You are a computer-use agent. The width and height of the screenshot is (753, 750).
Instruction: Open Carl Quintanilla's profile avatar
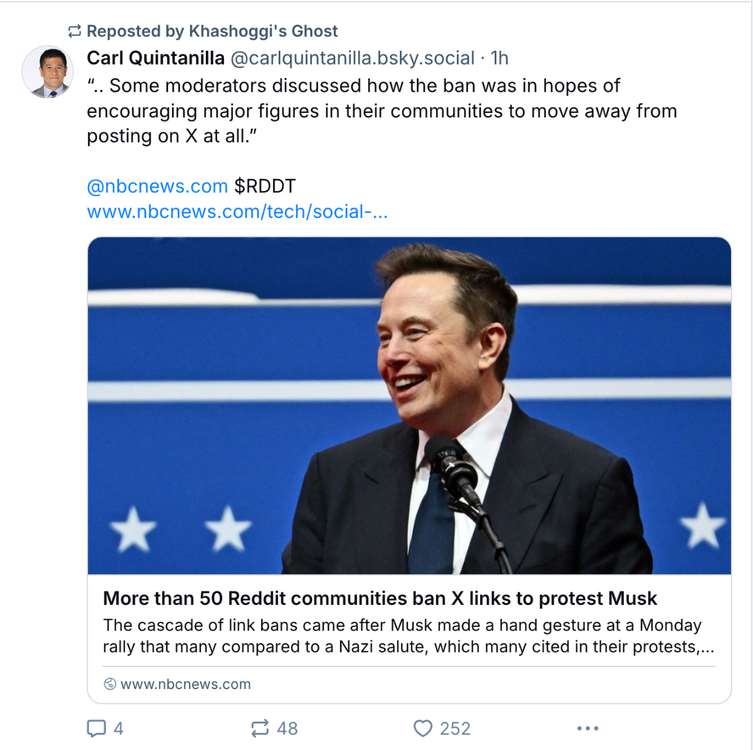47,71
